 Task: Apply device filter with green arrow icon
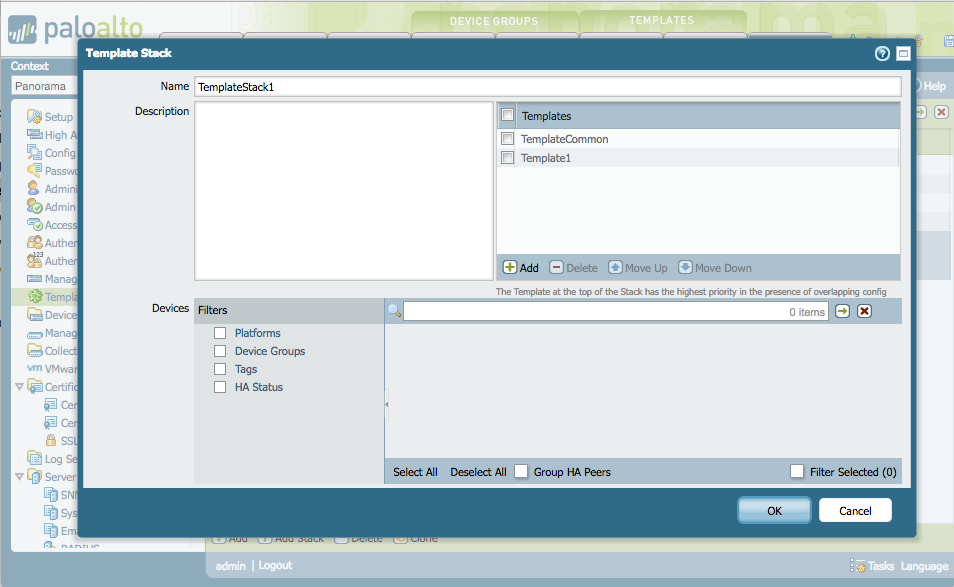click(x=842, y=311)
